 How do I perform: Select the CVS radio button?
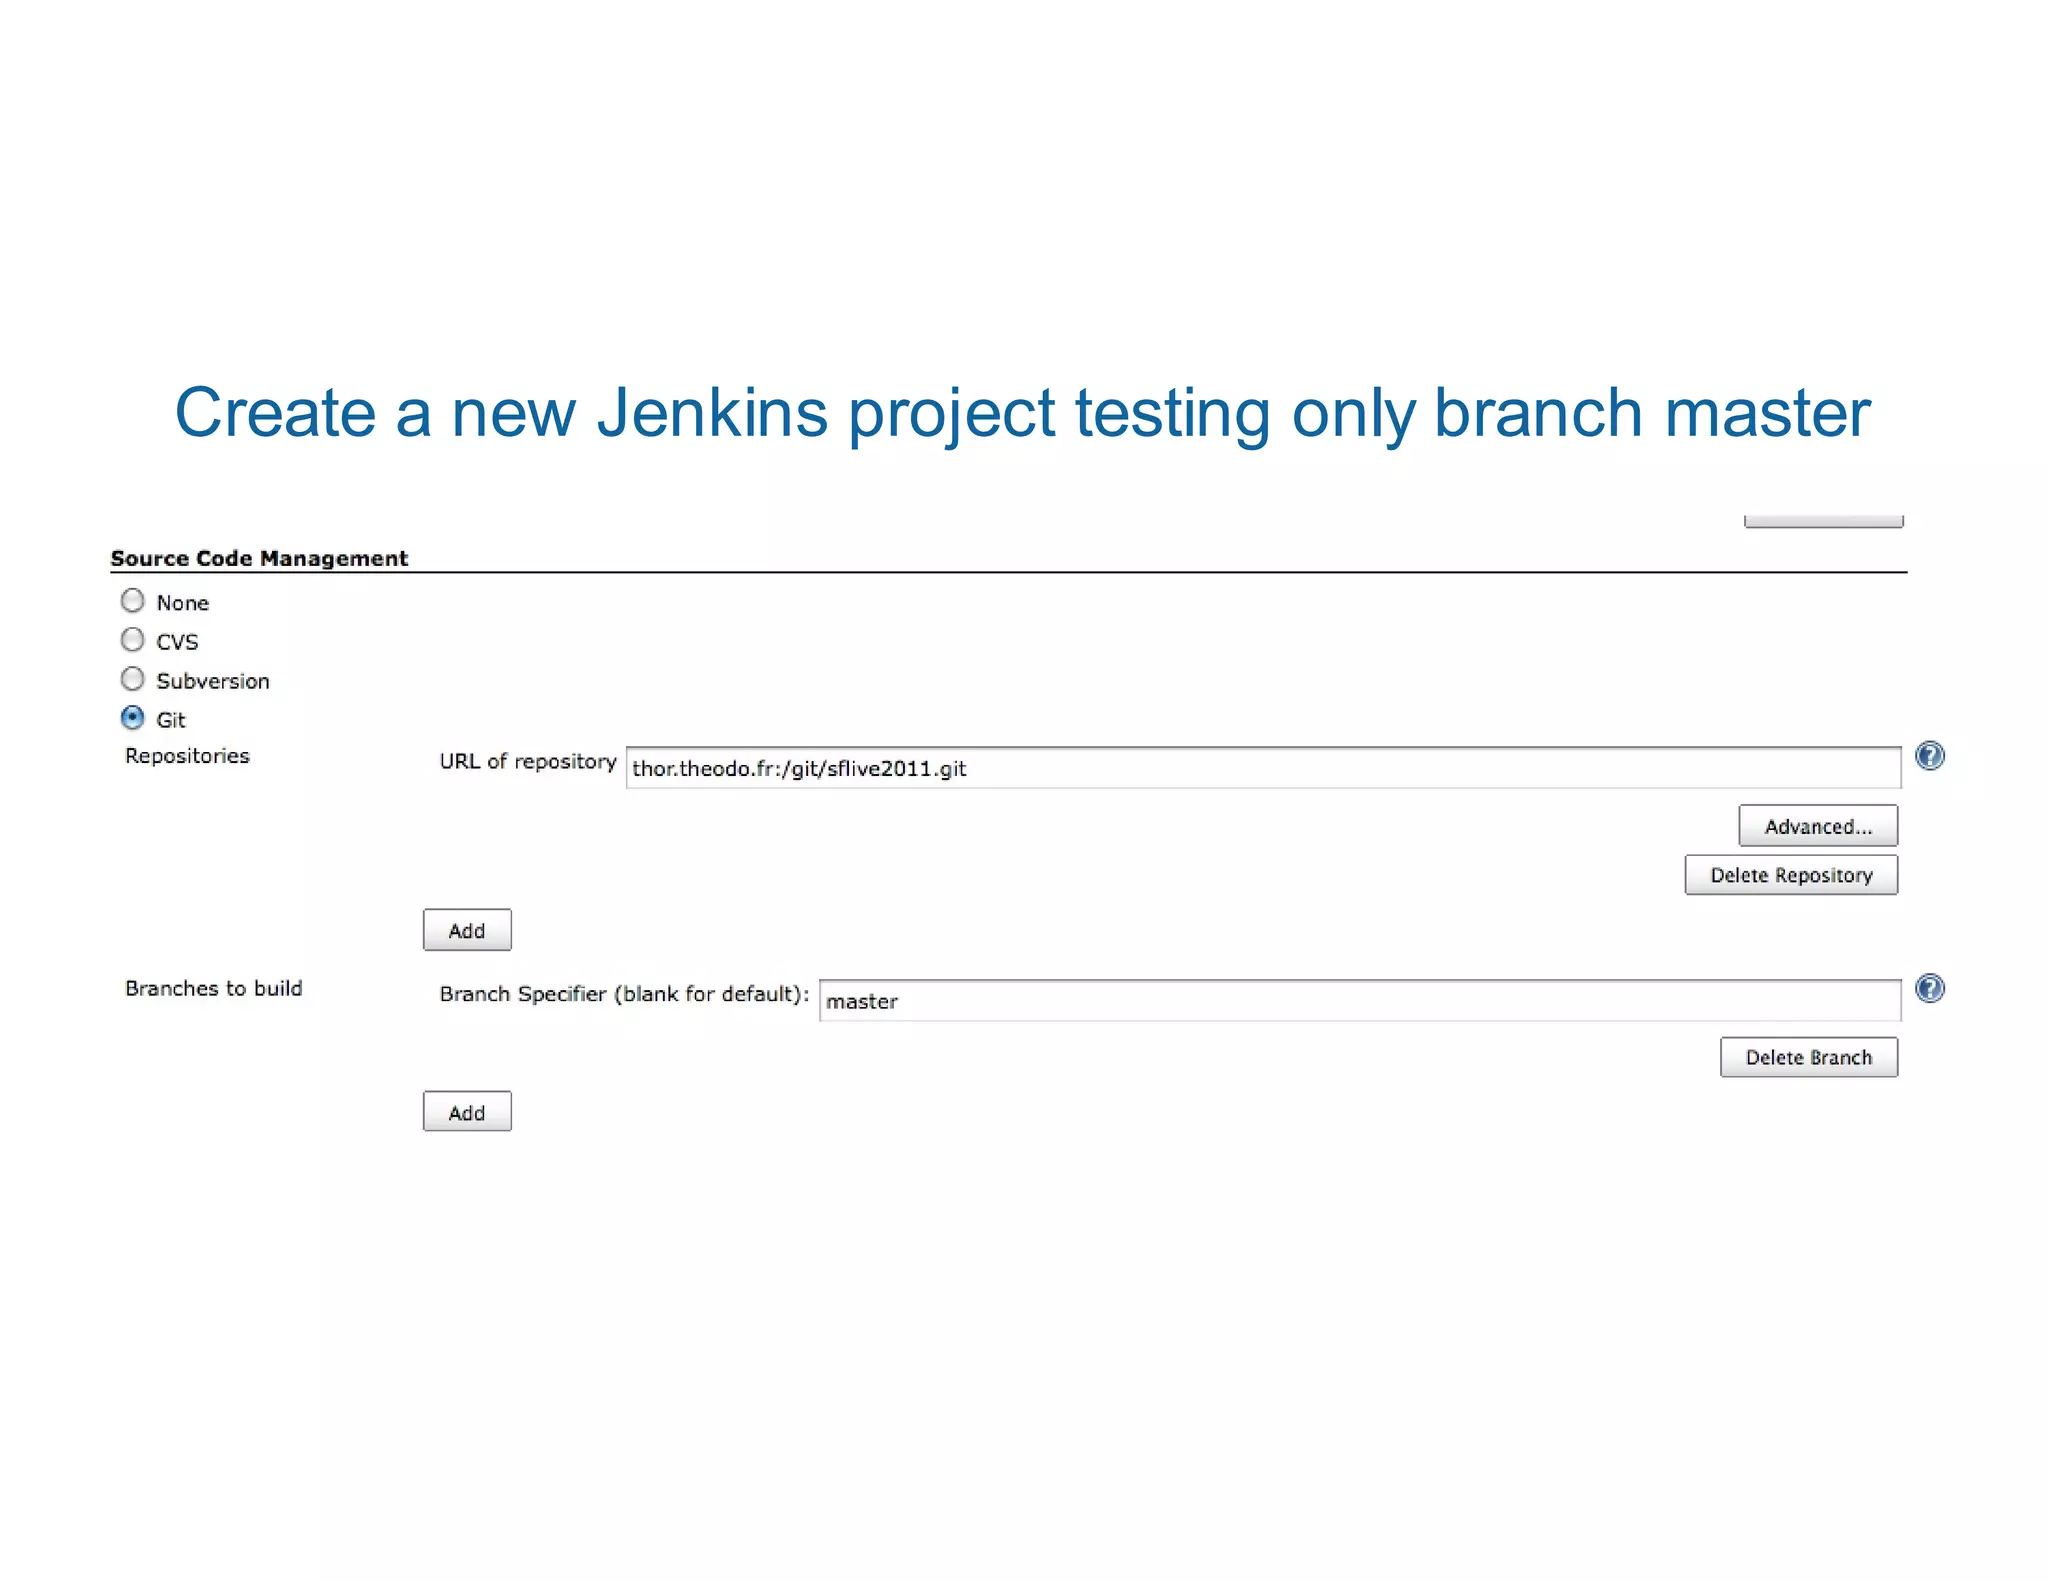click(x=132, y=640)
